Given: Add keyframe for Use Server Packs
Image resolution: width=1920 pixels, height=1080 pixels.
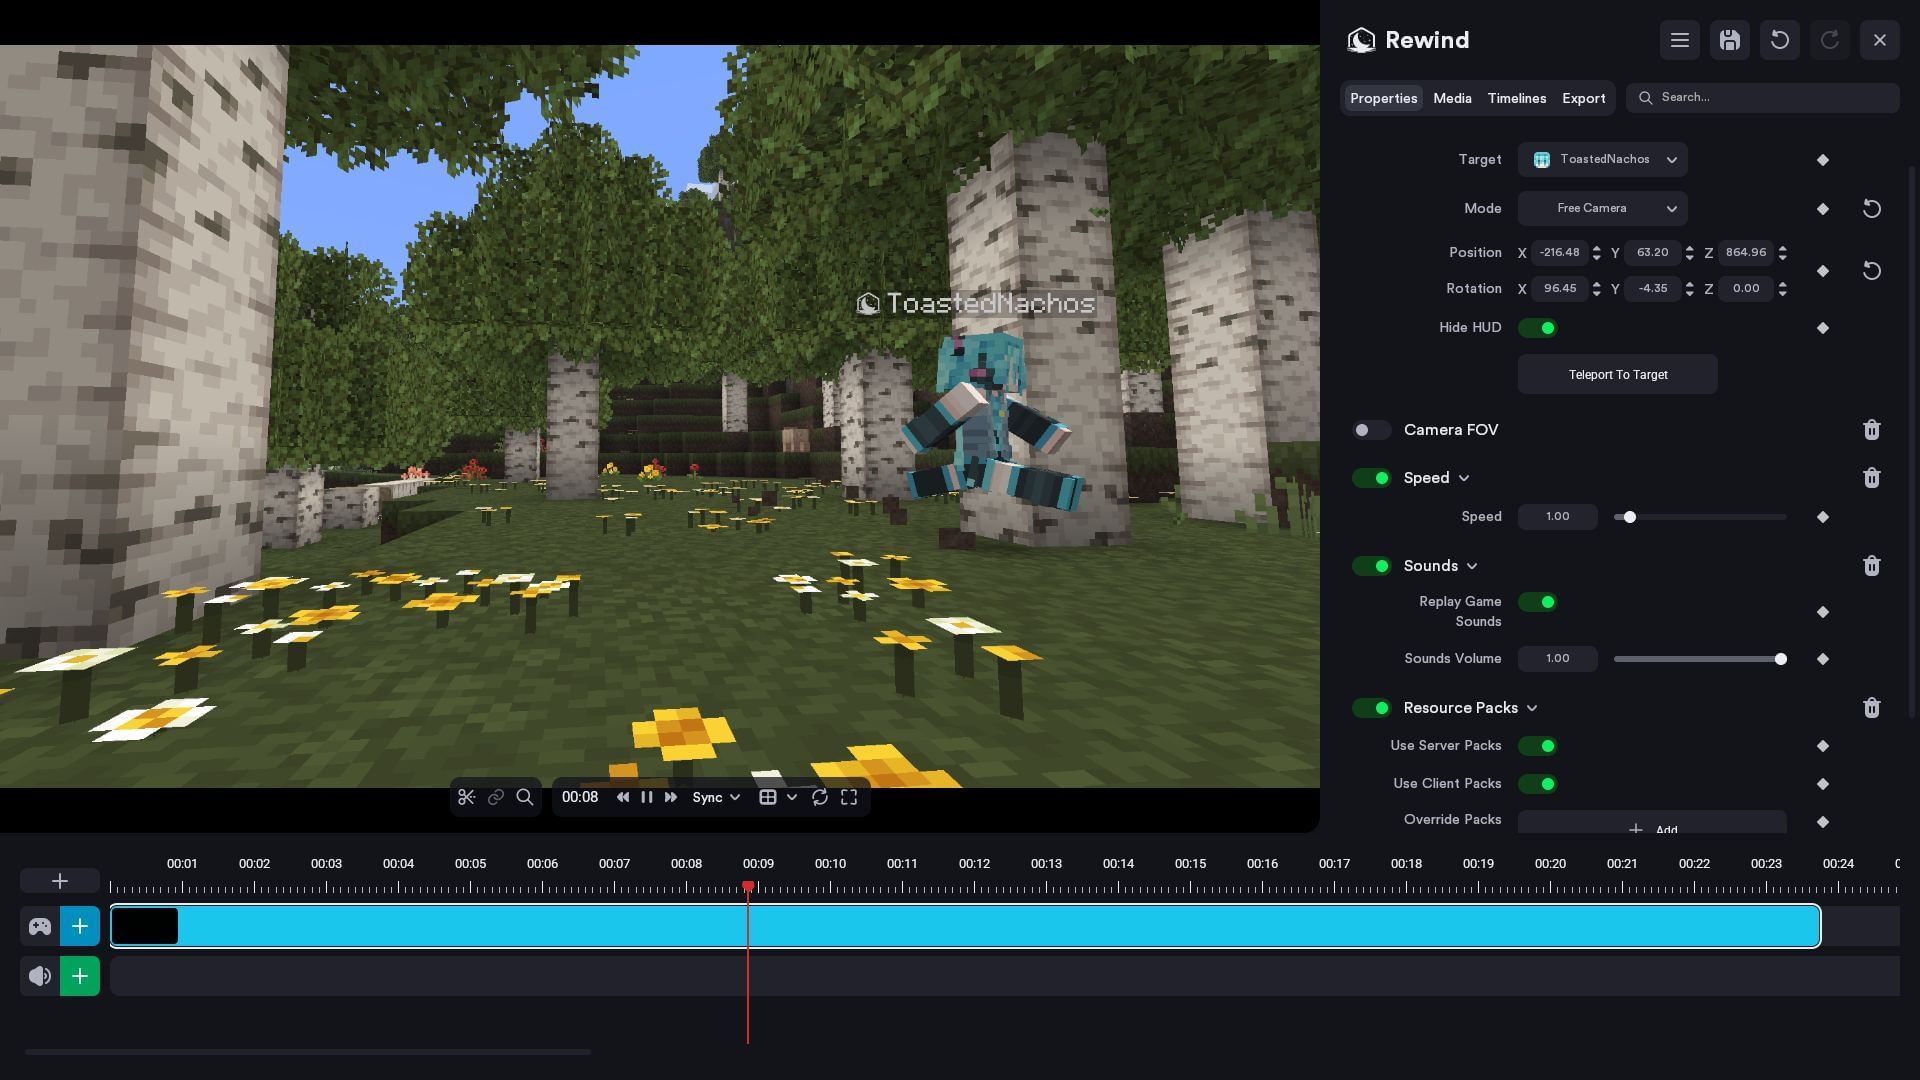Looking at the screenshot, I should 1823,746.
